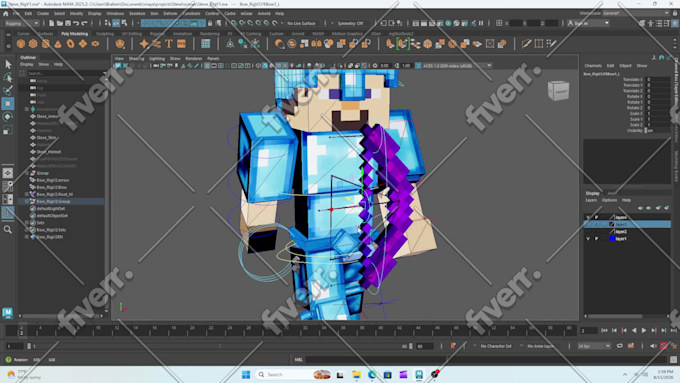This screenshot has height=383, width=680.
Task: Toggle snap to grids magnet icon
Action: 234,23
